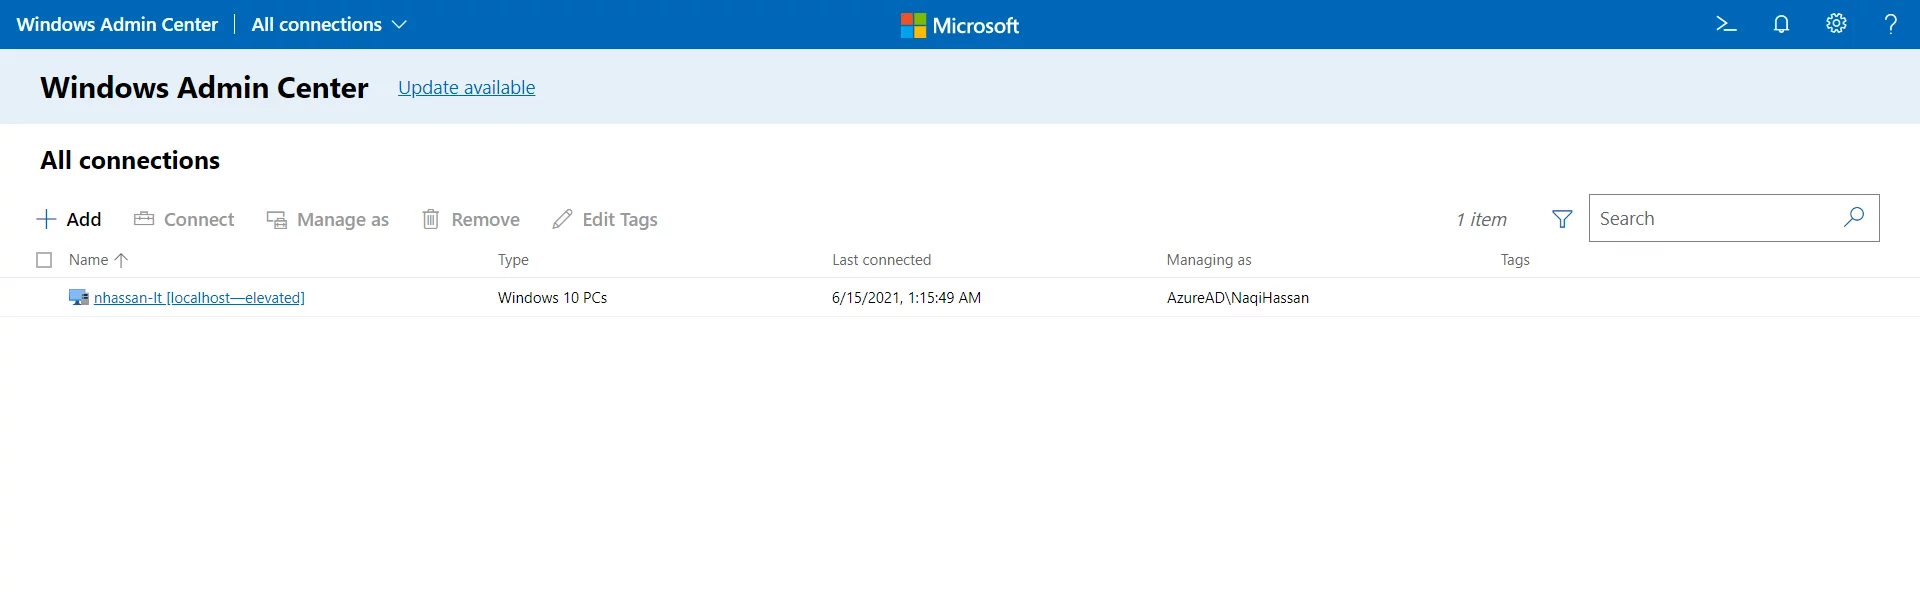Image resolution: width=1920 pixels, height=595 pixels.
Task: Click the Windows Admin Center header title
Action: point(117,24)
